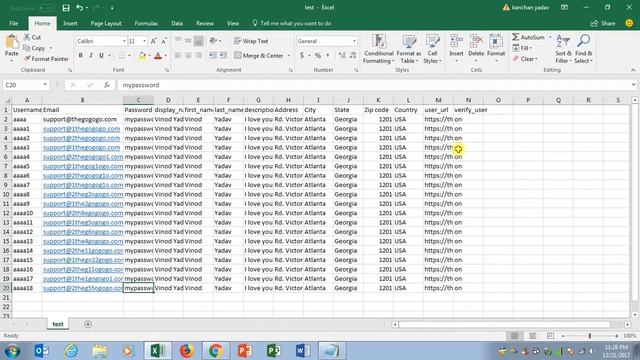Select the test sheet tab
640x360 pixels.
point(58,324)
